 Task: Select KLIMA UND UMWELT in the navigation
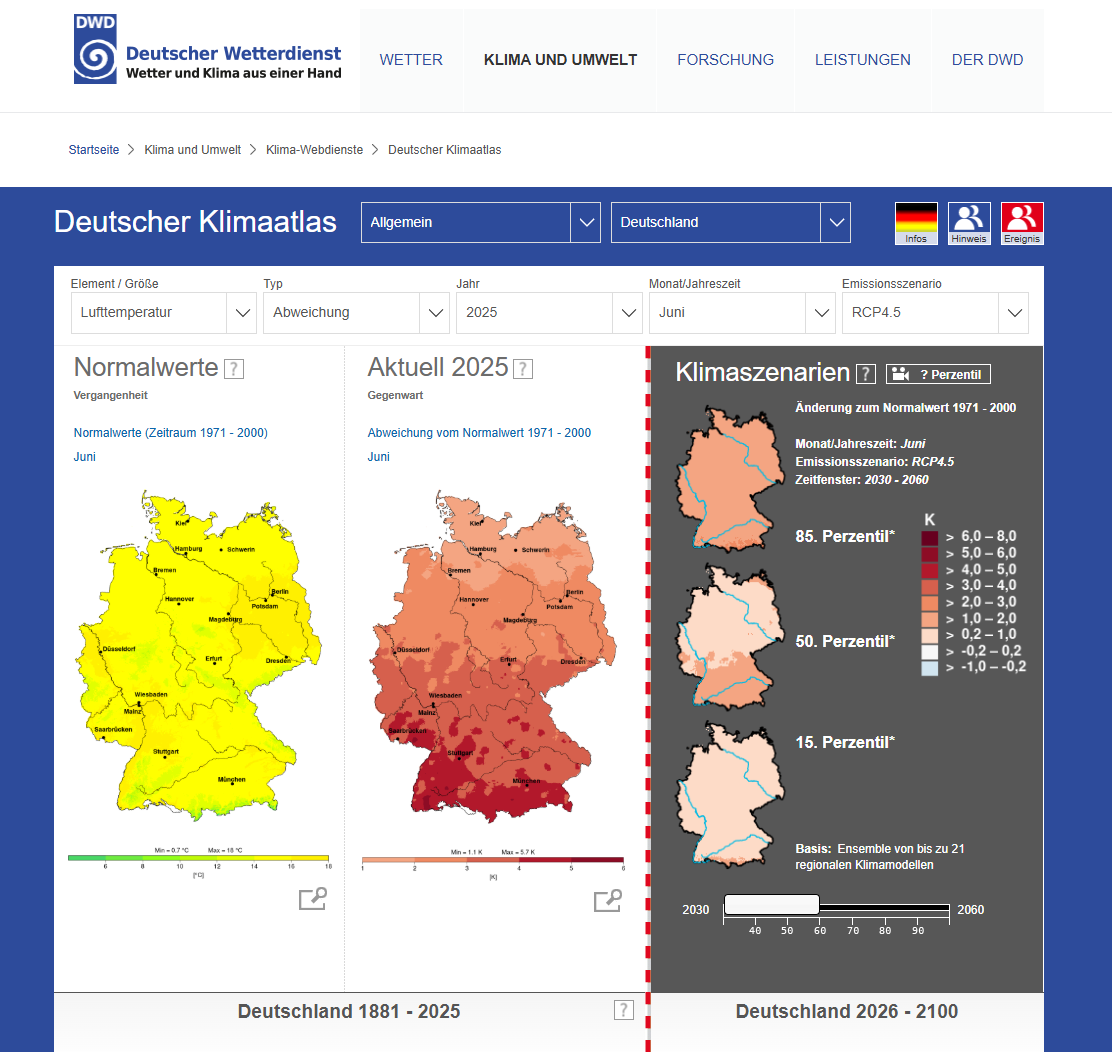[x=560, y=60]
